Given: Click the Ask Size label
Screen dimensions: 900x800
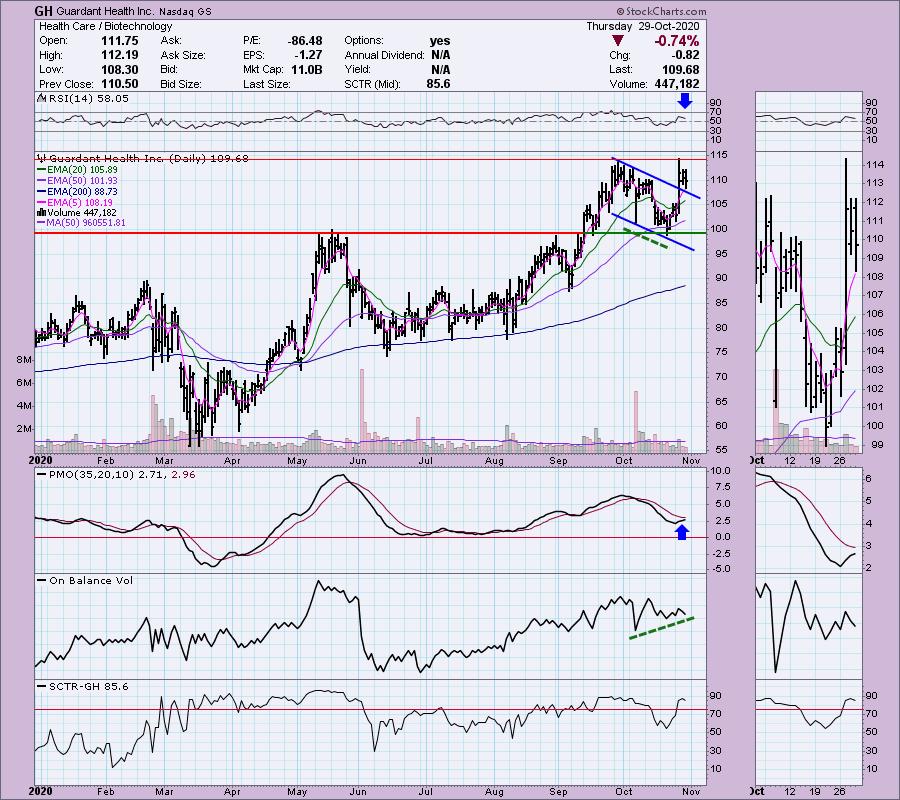Looking at the screenshot, I should [x=183, y=55].
